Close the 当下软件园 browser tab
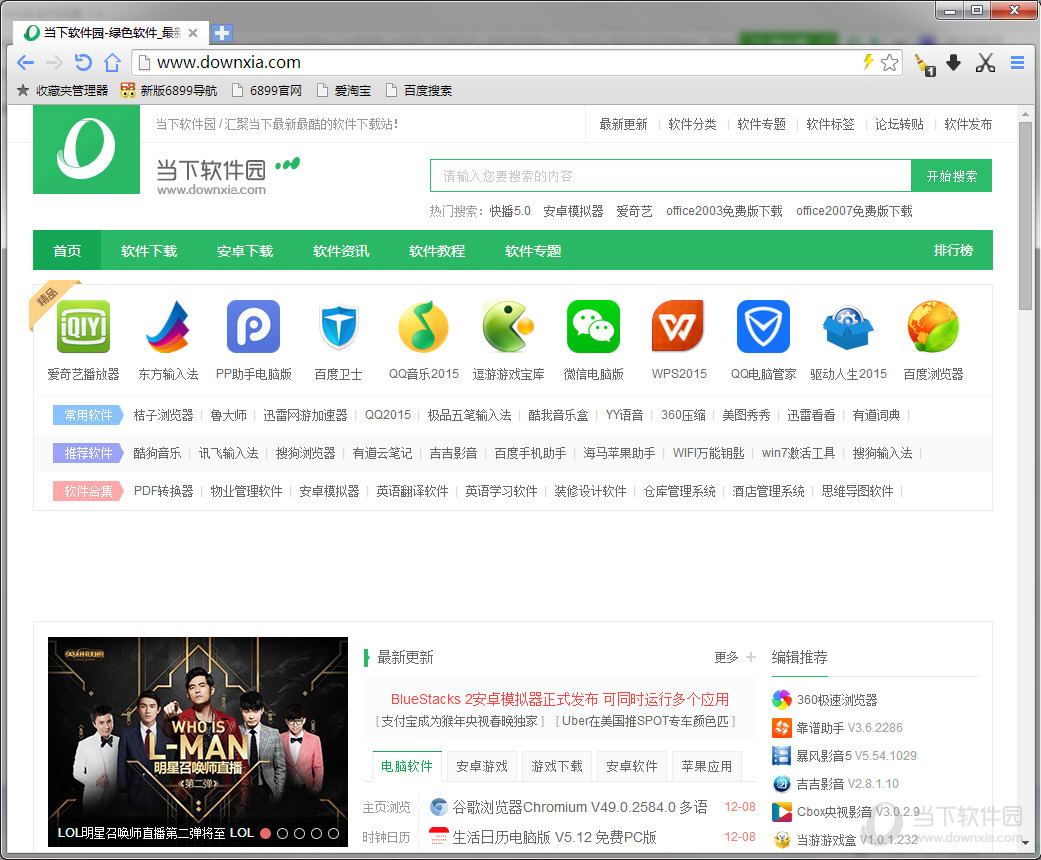Screen dimensions: 1041x860 [x=193, y=33]
